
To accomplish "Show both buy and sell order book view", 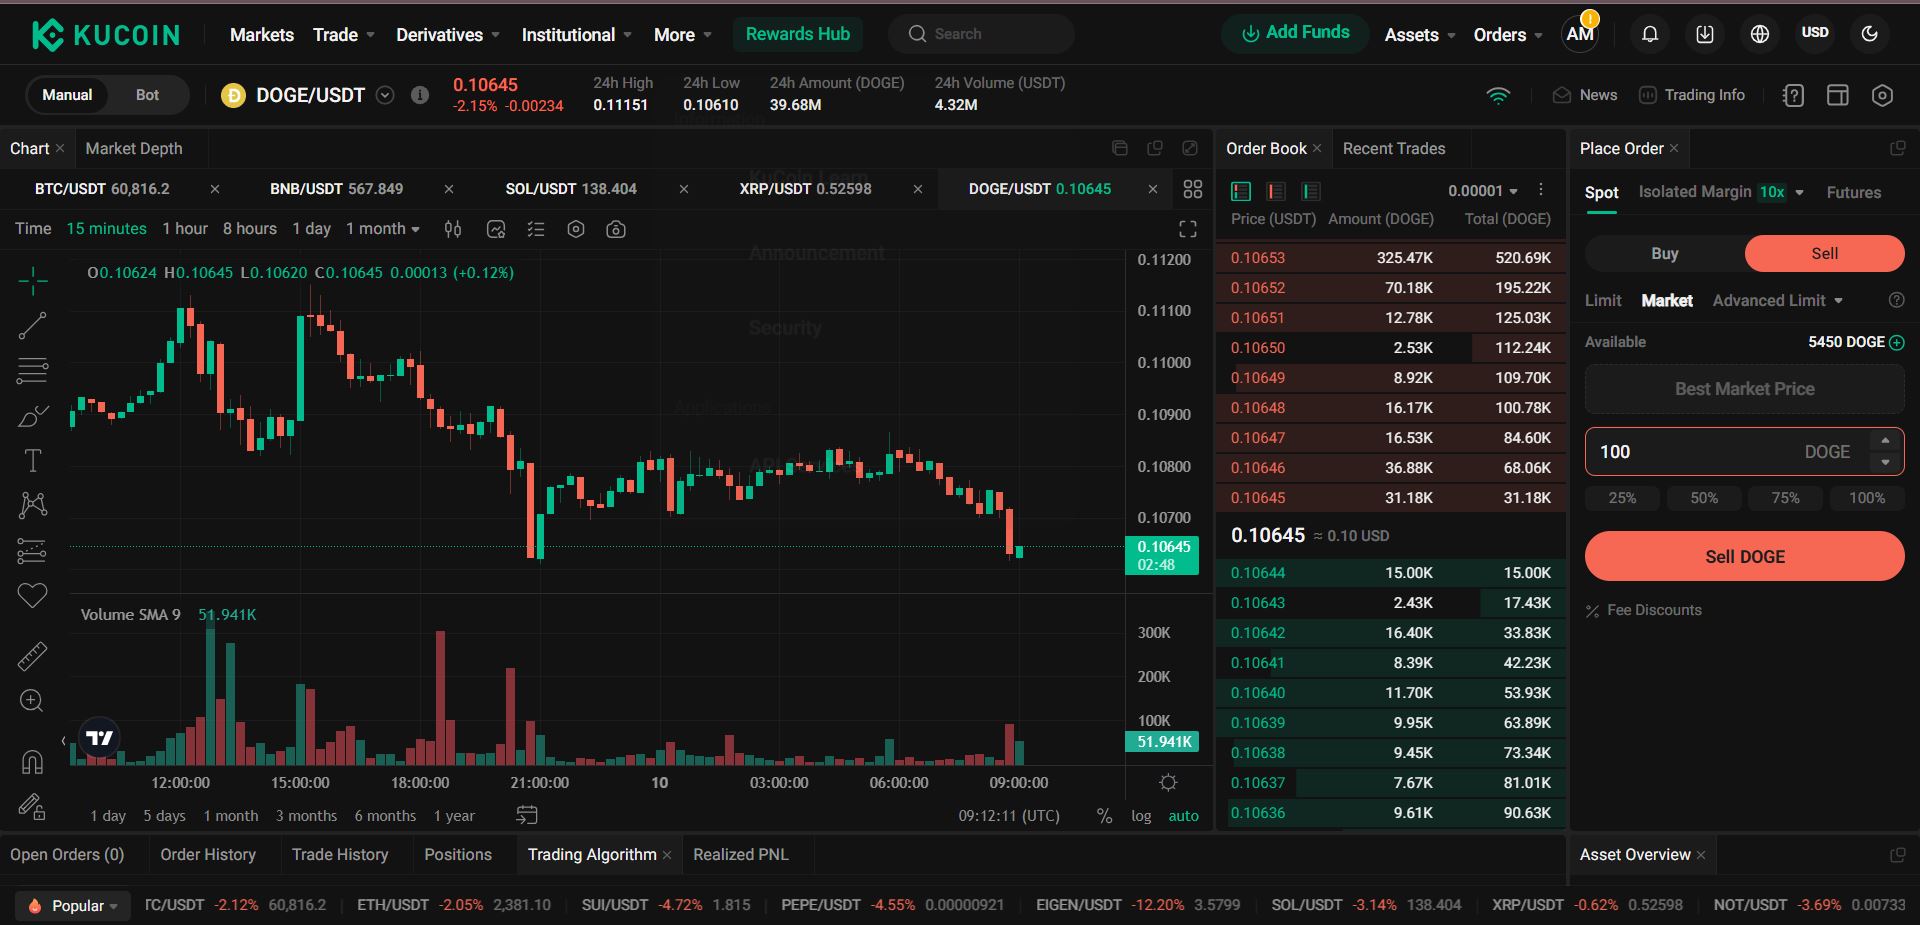I will pyautogui.click(x=1241, y=191).
